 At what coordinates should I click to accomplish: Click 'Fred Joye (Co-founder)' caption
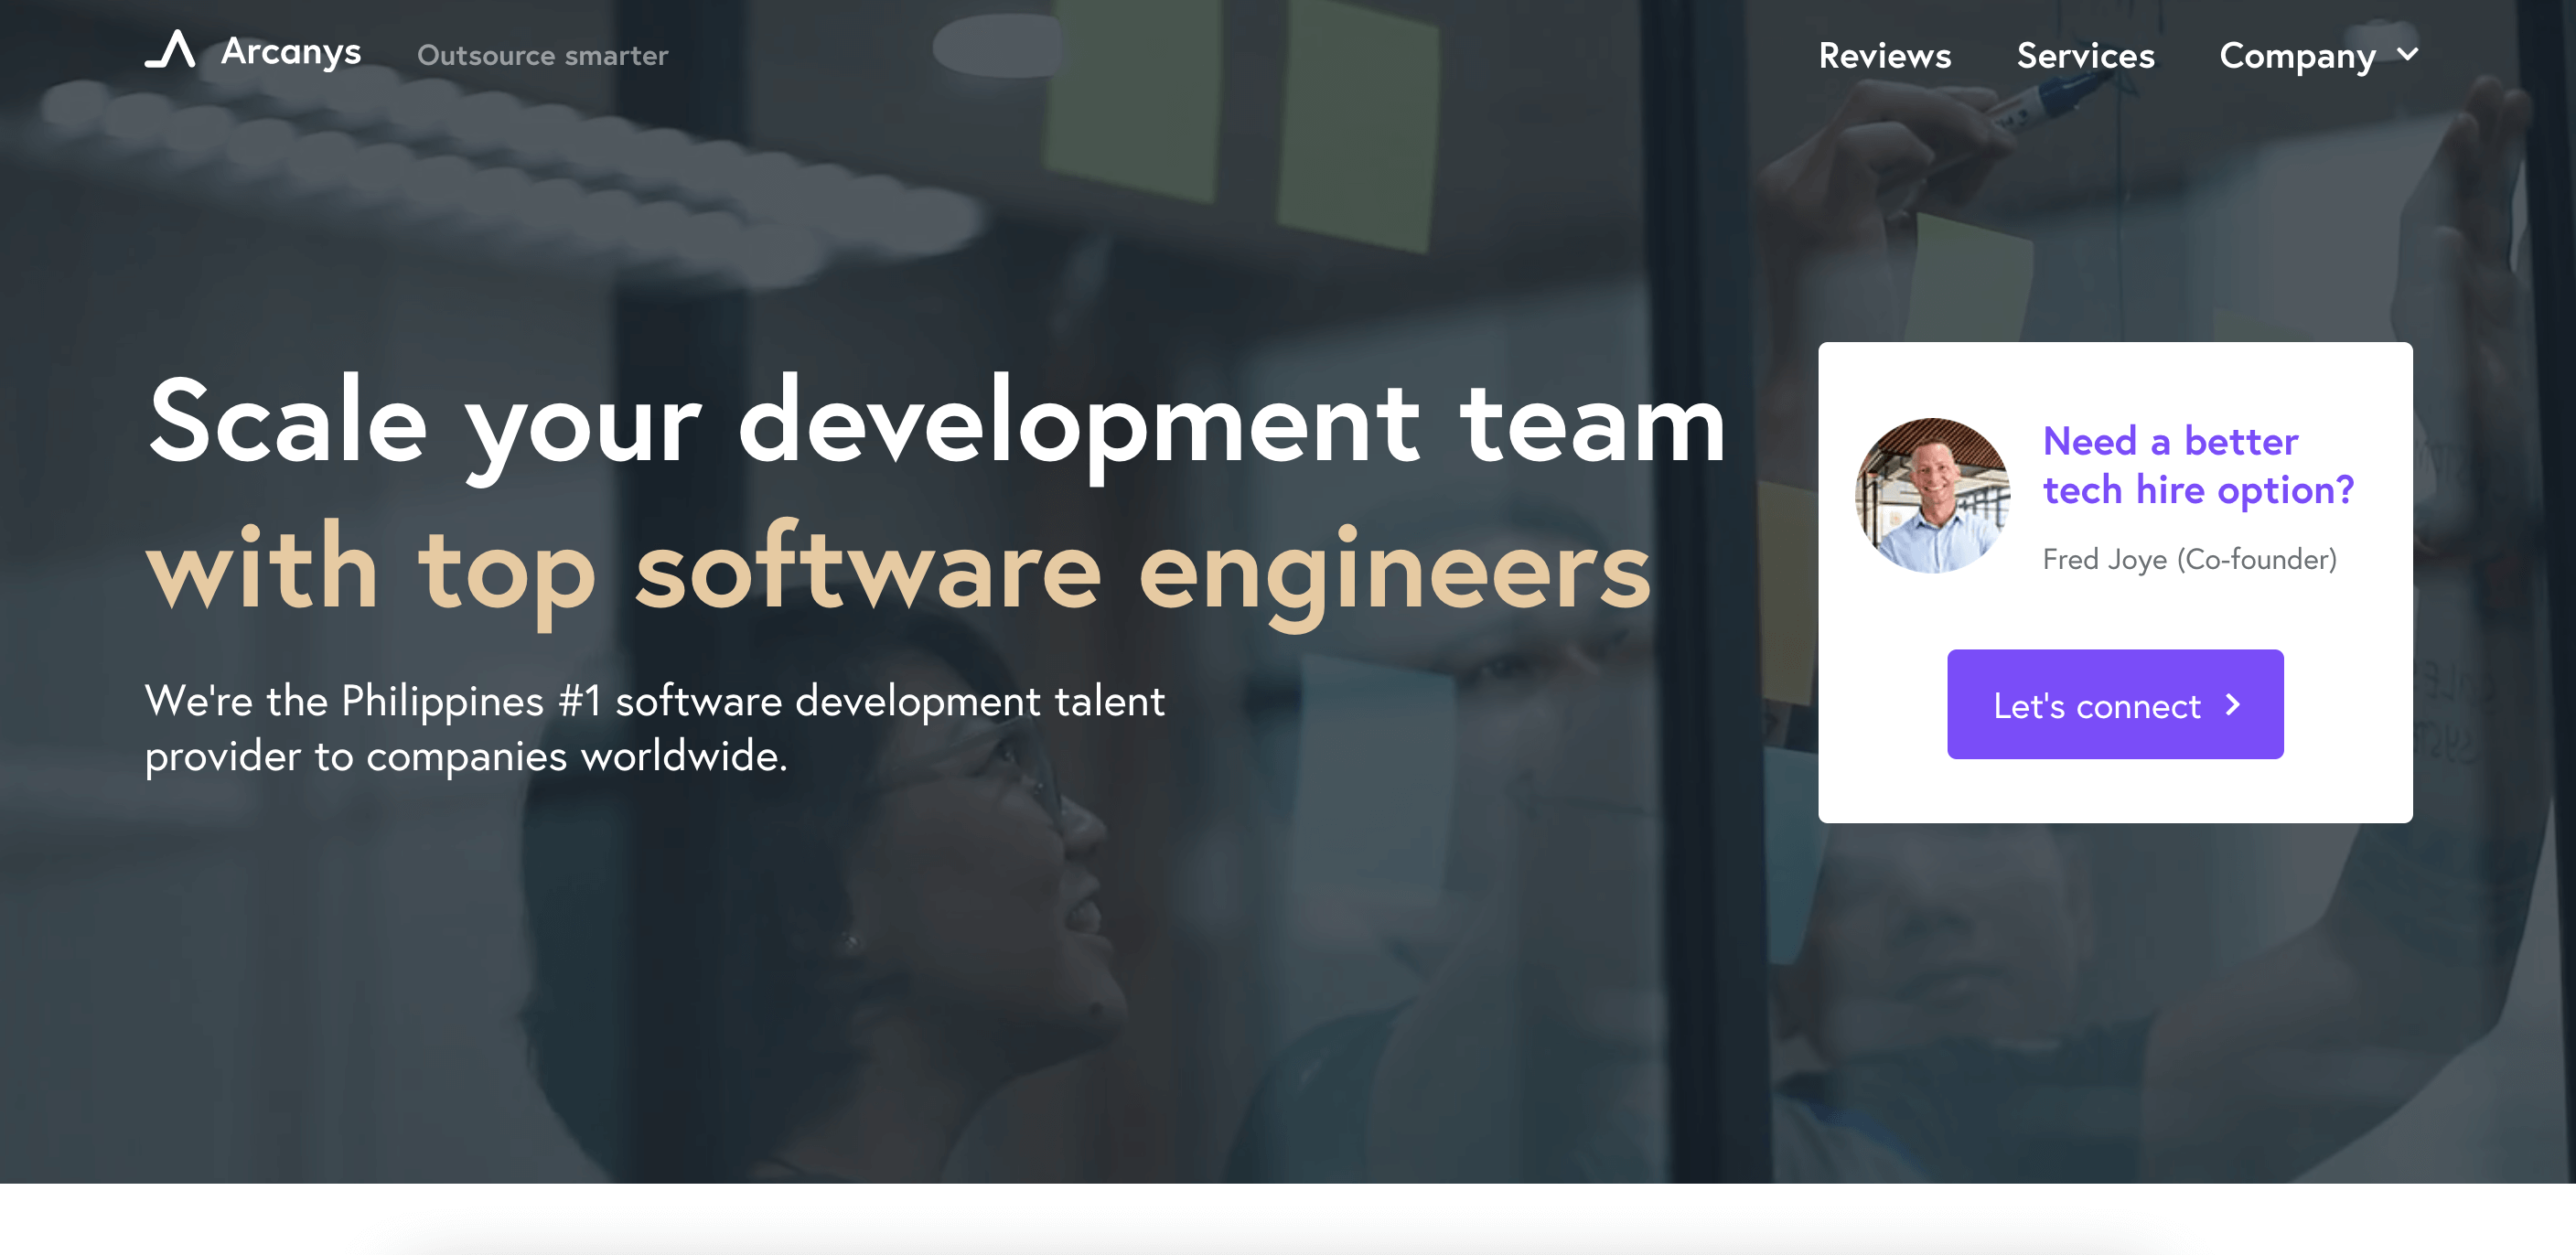tap(2189, 559)
